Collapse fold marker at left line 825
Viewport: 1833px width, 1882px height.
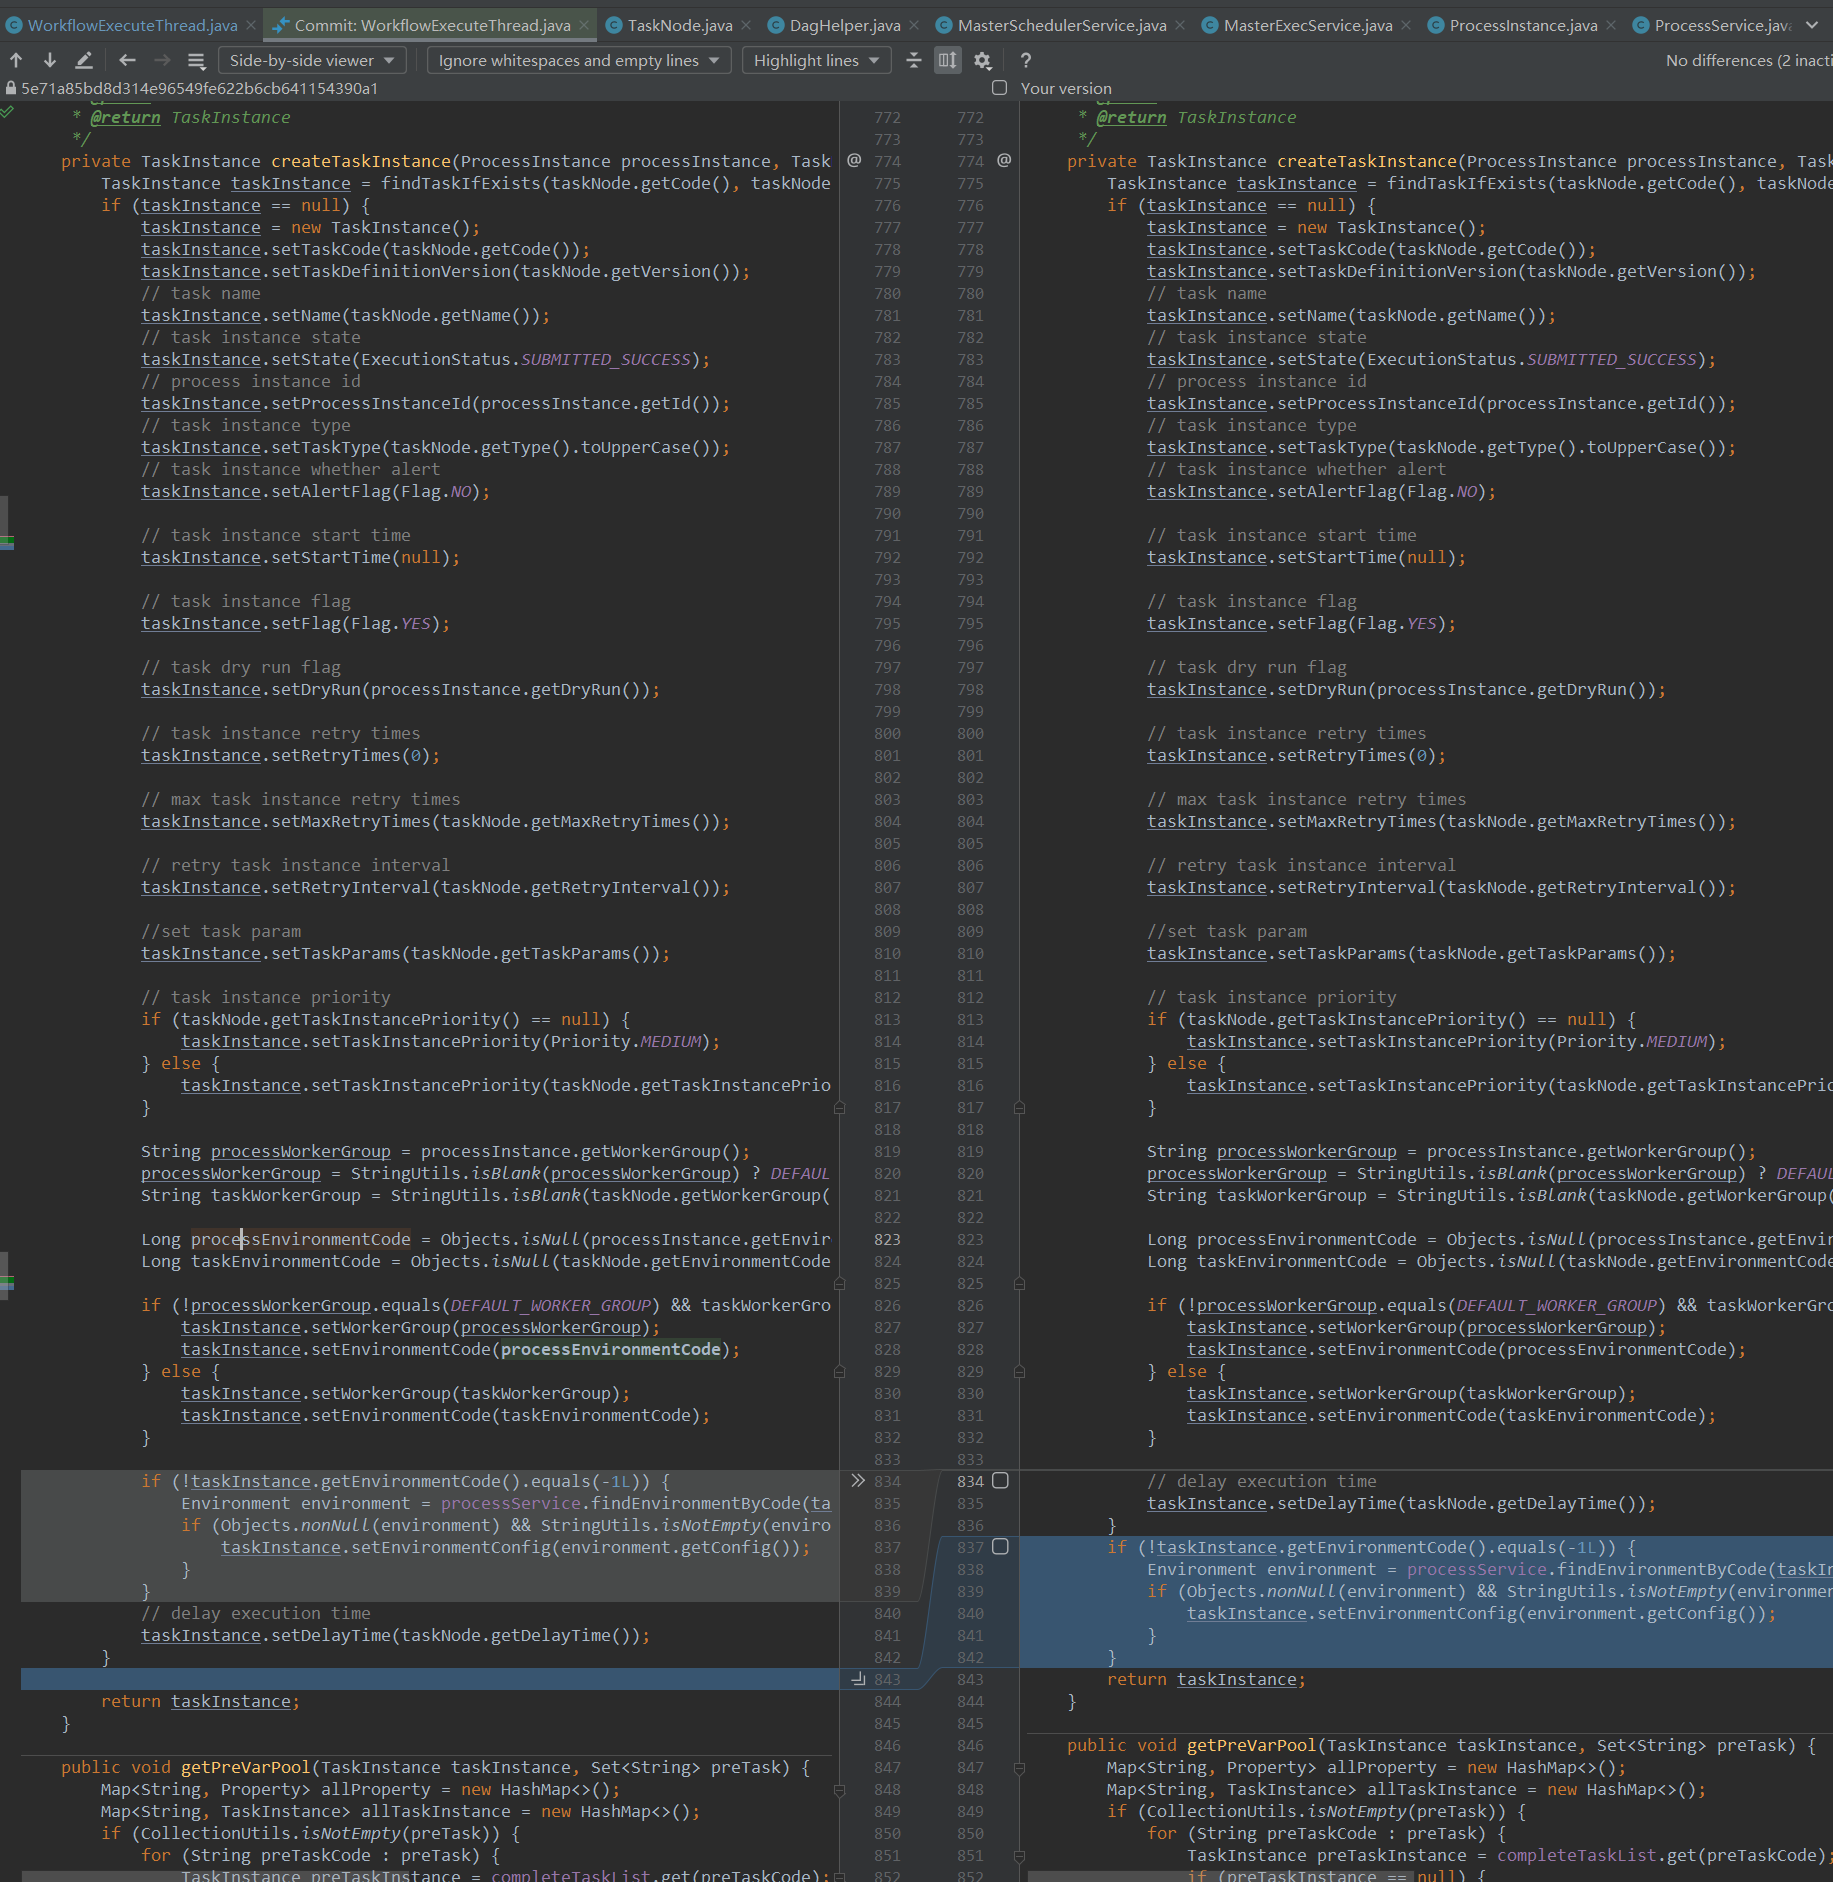(x=839, y=1283)
